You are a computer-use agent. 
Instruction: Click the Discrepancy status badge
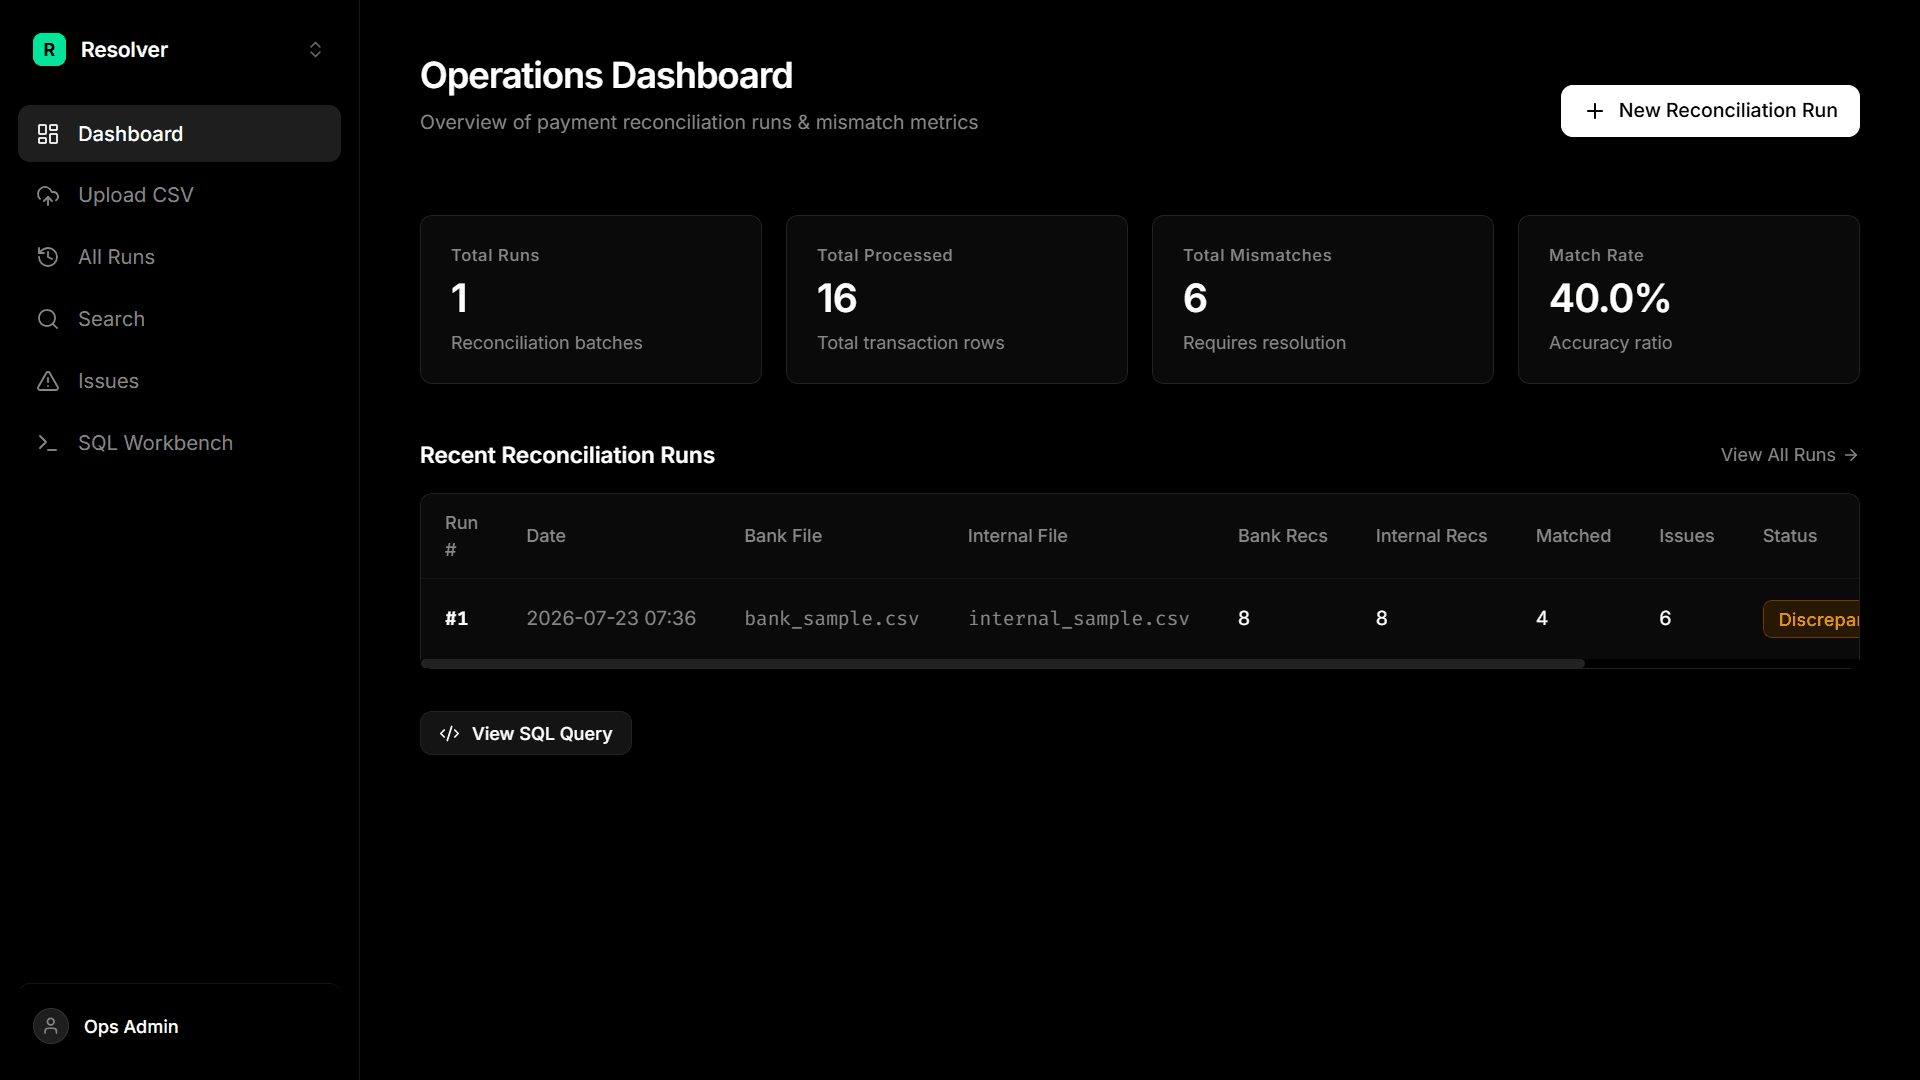pyautogui.click(x=1812, y=619)
